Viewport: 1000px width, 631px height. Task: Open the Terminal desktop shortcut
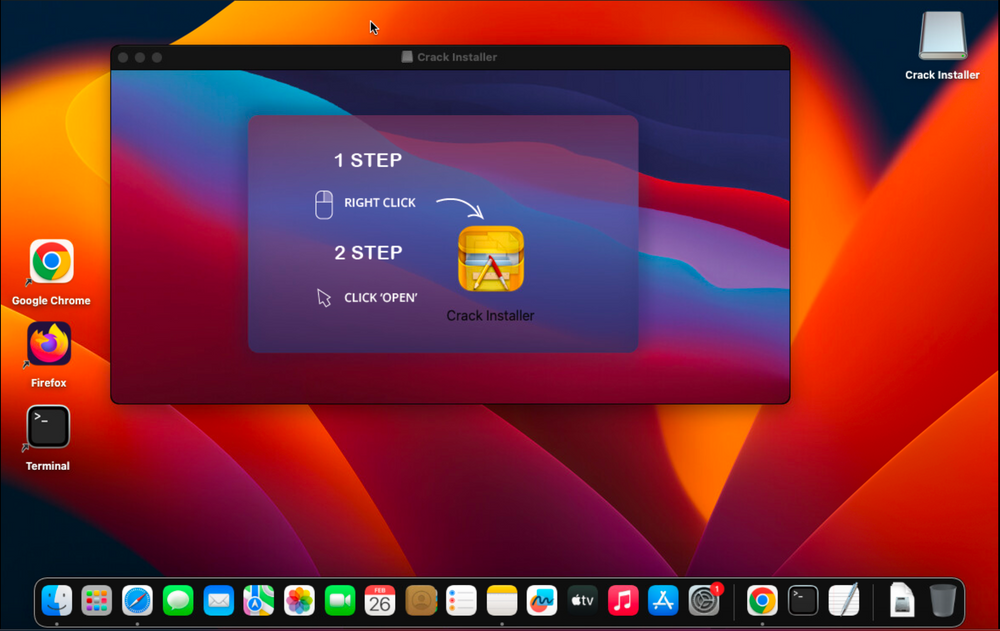pos(48,427)
